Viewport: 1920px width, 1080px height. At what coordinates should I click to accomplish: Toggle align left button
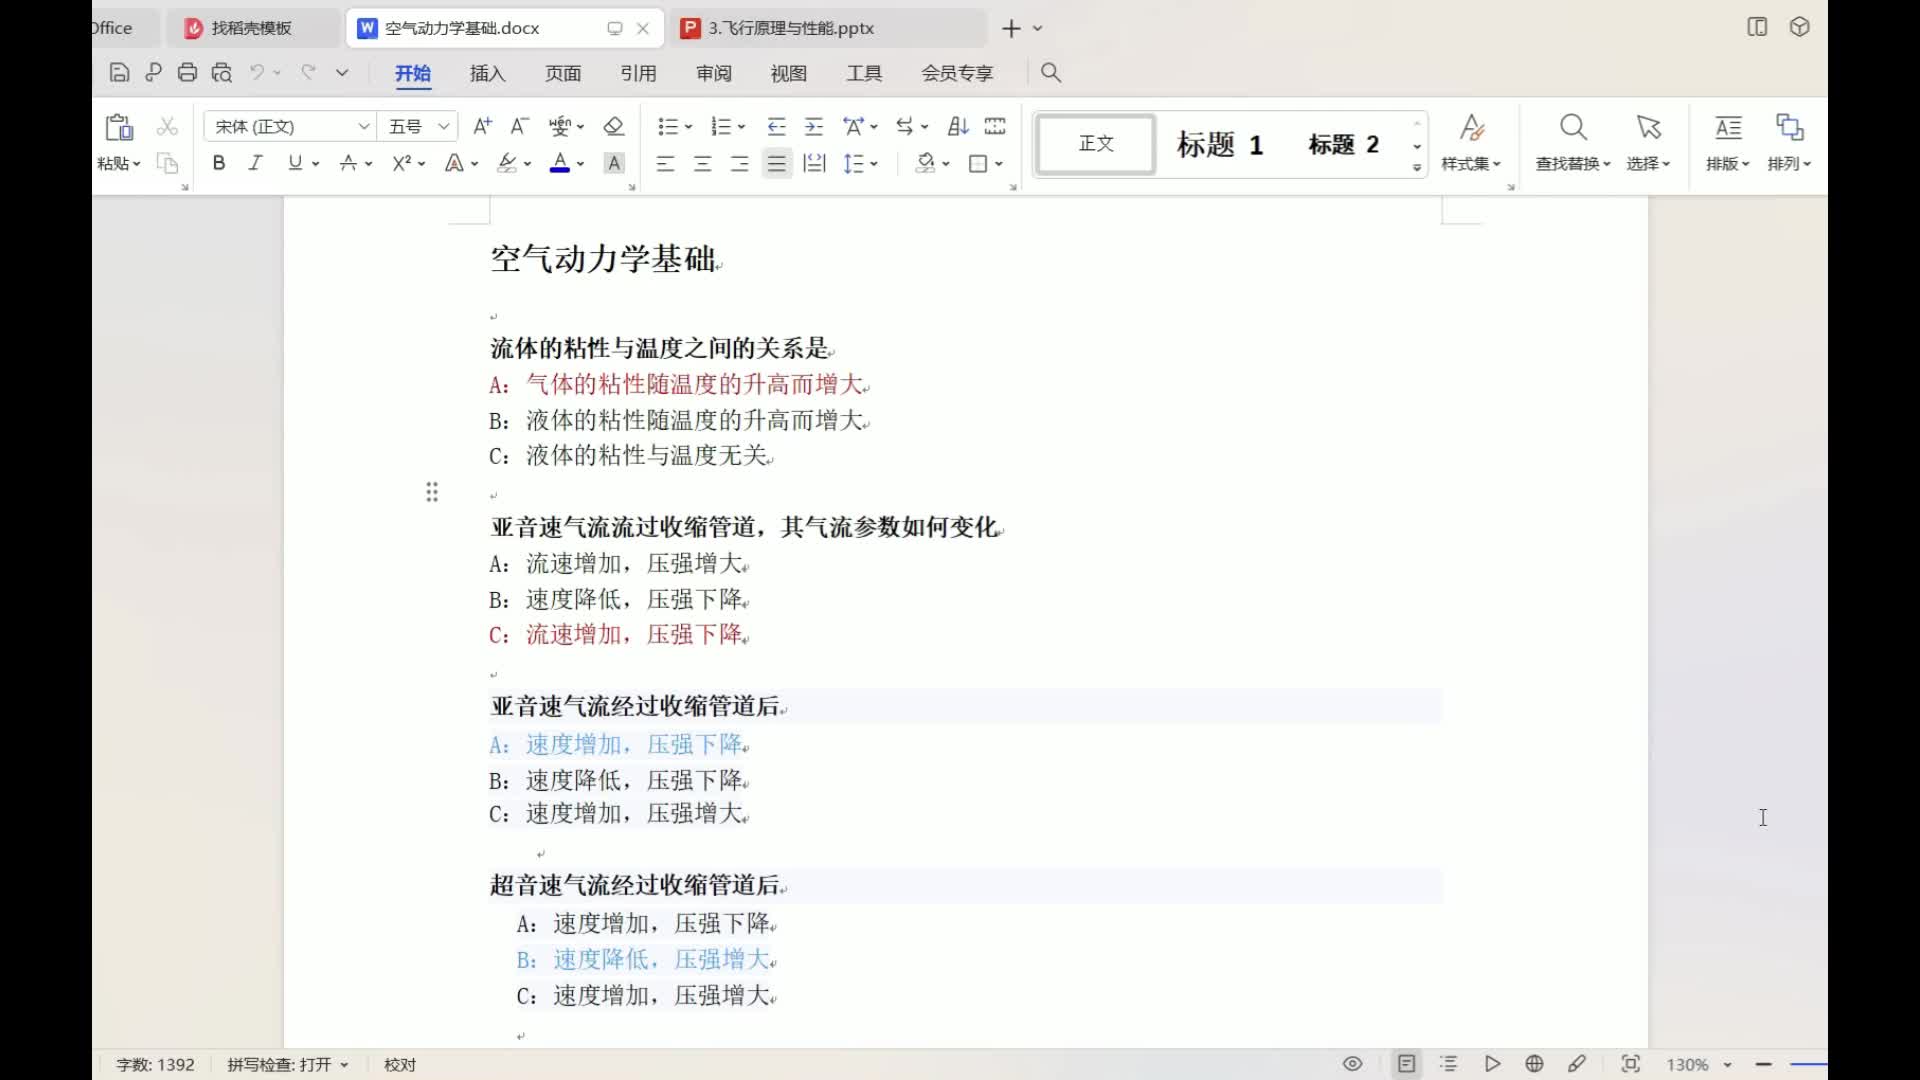point(665,164)
